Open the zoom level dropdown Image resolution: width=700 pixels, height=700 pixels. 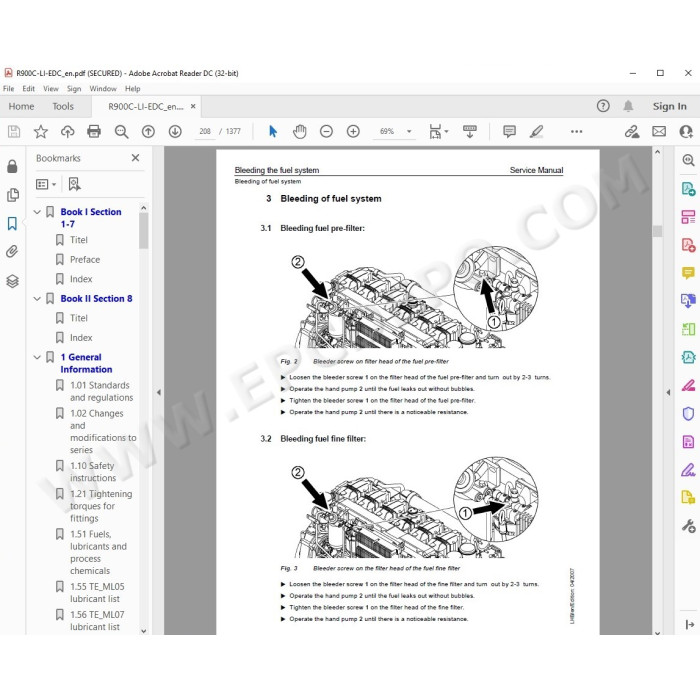coord(409,131)
